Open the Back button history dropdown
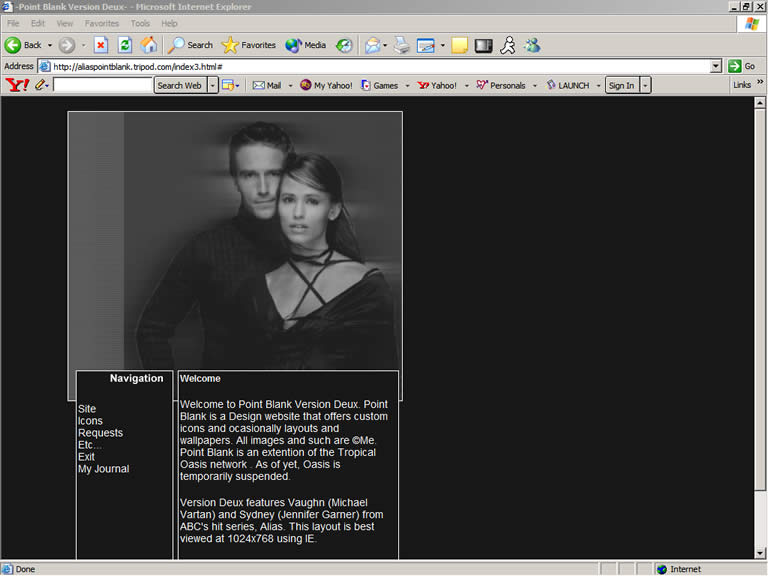Image resolution: width=768 pixels, height=576 pixels. [50, 45]
